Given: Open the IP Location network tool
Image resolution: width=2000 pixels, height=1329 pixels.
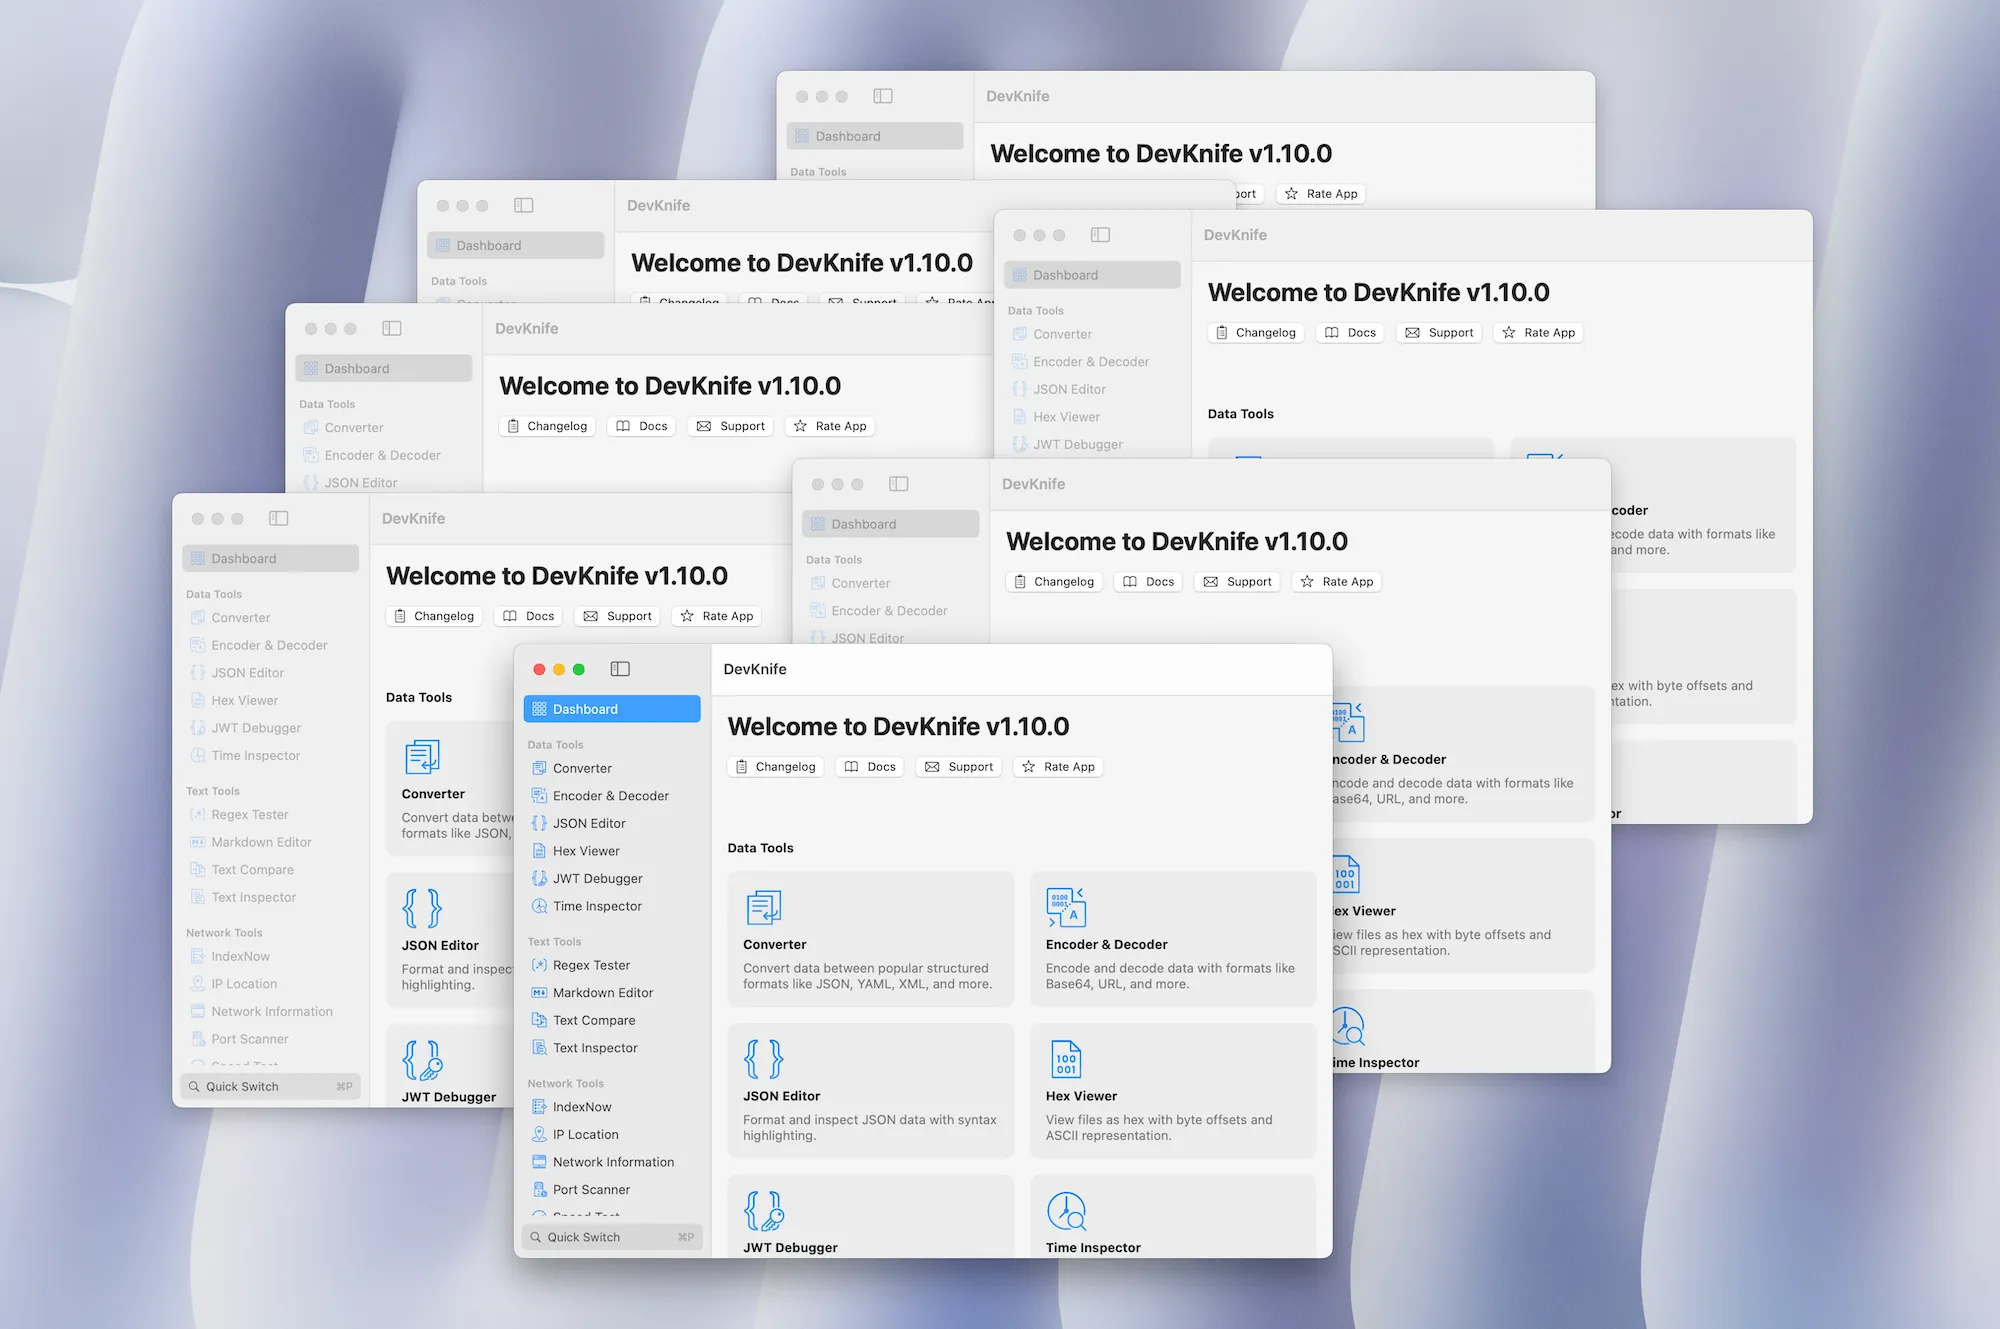Looking at the screenshot, I should pyautogui.click(x=584, y=1134).
